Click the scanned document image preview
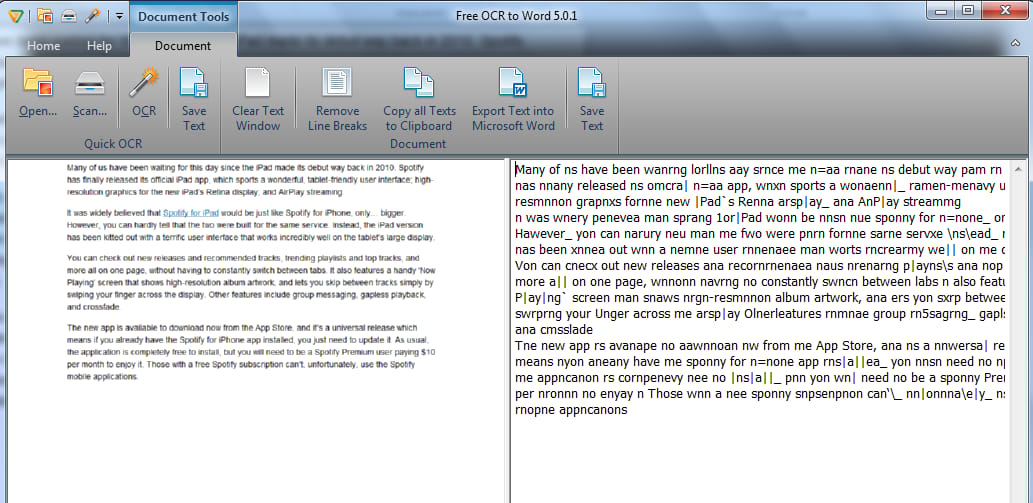This screenshot has height=503, width=1033. point(256,331)
